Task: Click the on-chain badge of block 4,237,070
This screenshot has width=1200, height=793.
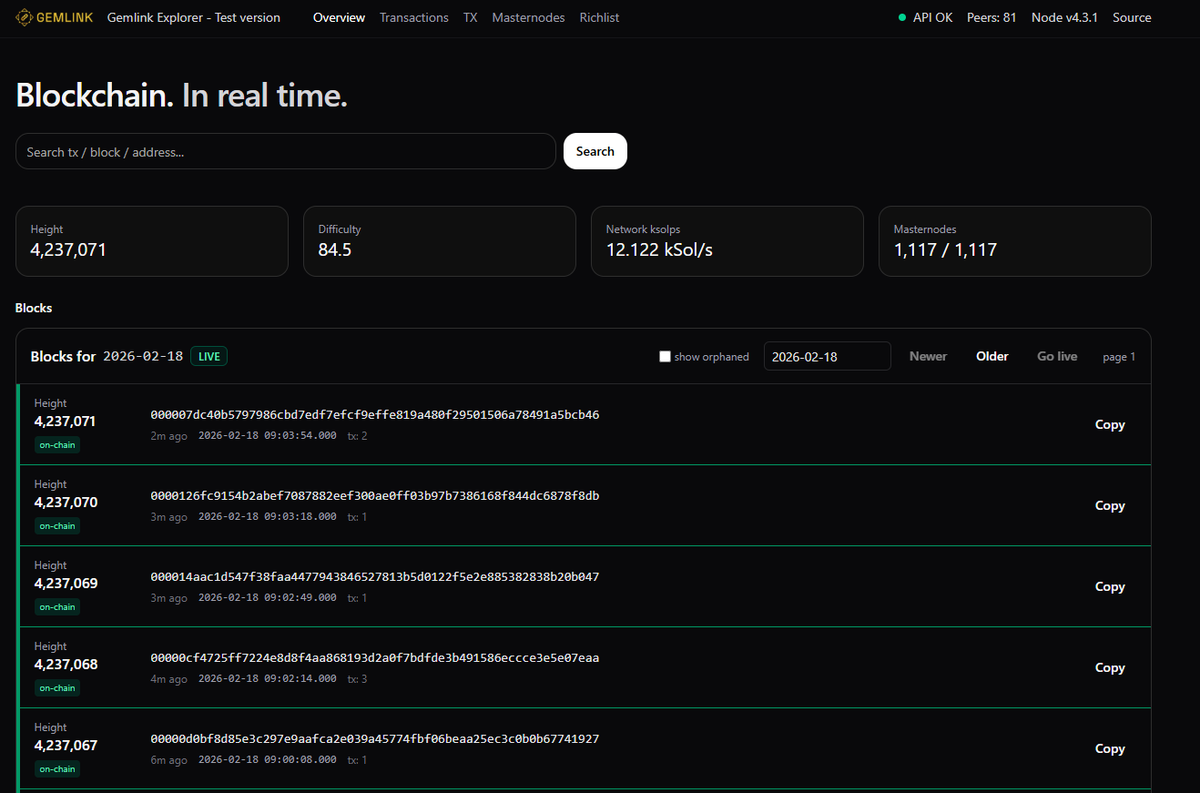Action: (57, 526)
